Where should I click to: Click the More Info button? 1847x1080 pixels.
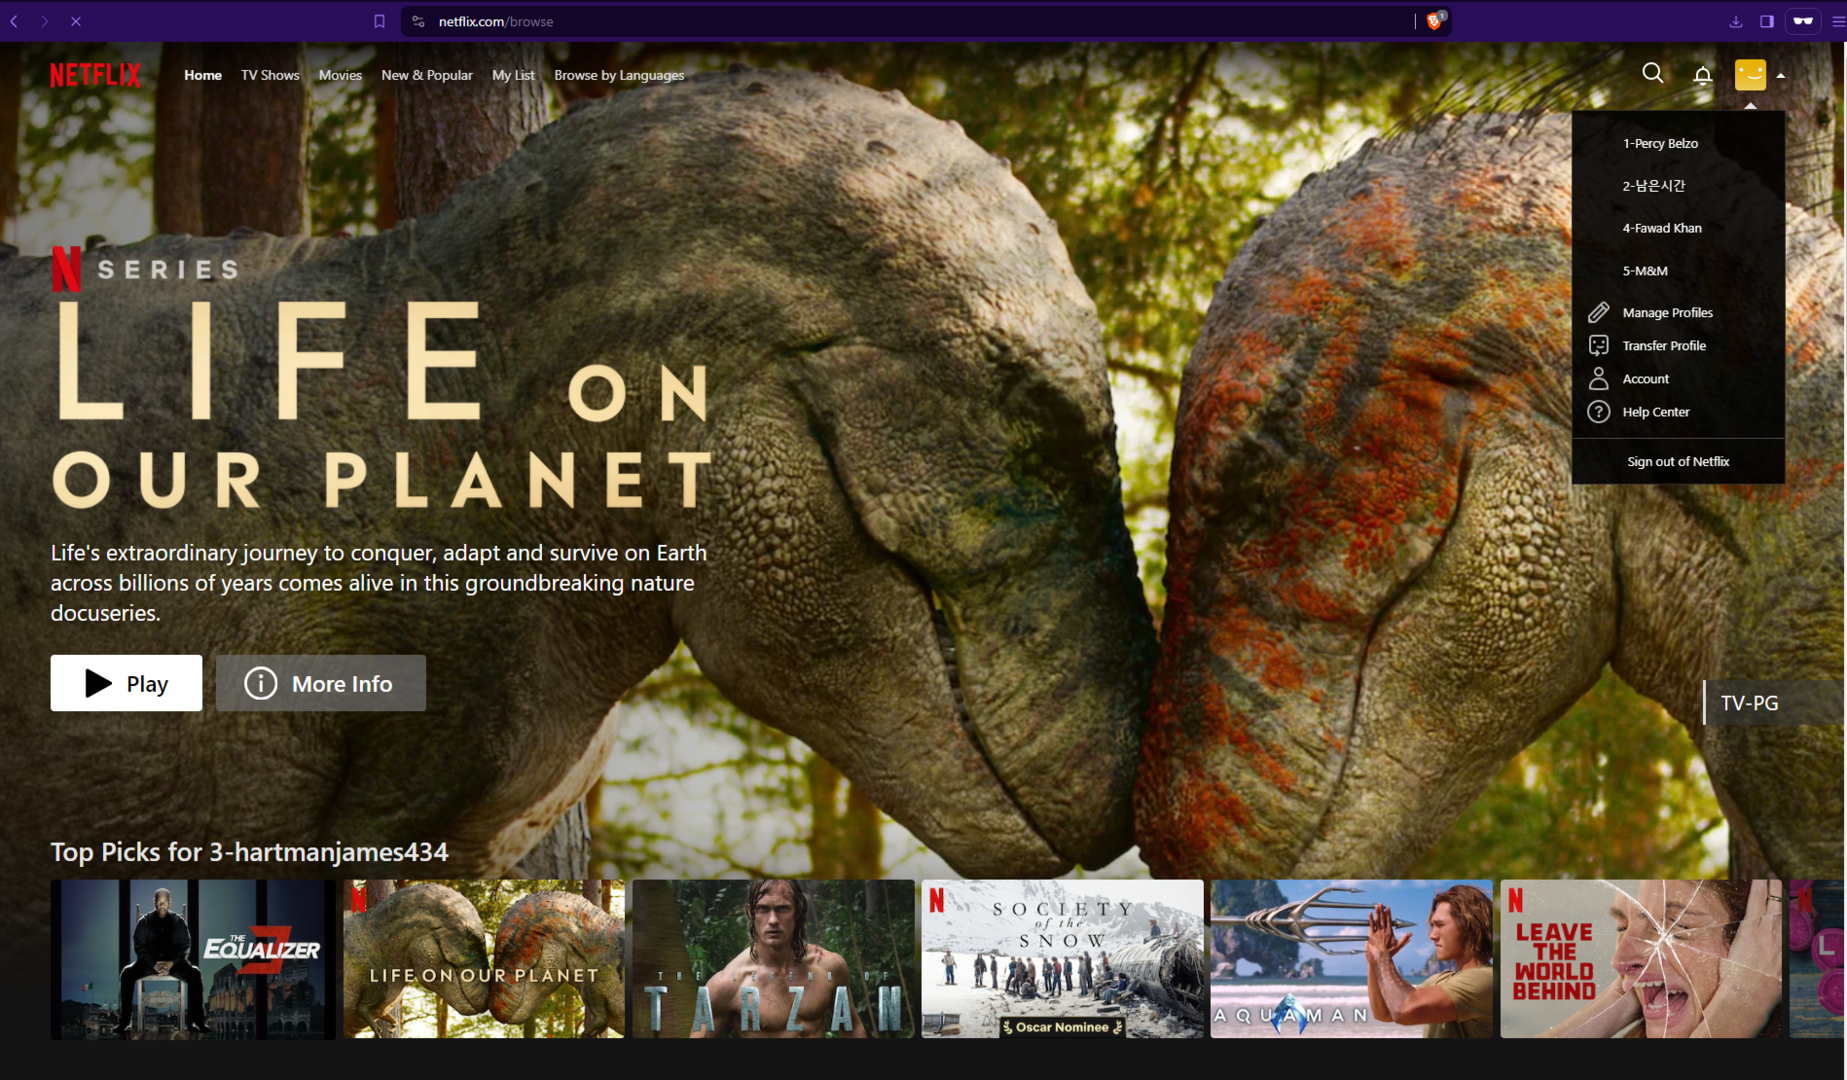point(321,683)
